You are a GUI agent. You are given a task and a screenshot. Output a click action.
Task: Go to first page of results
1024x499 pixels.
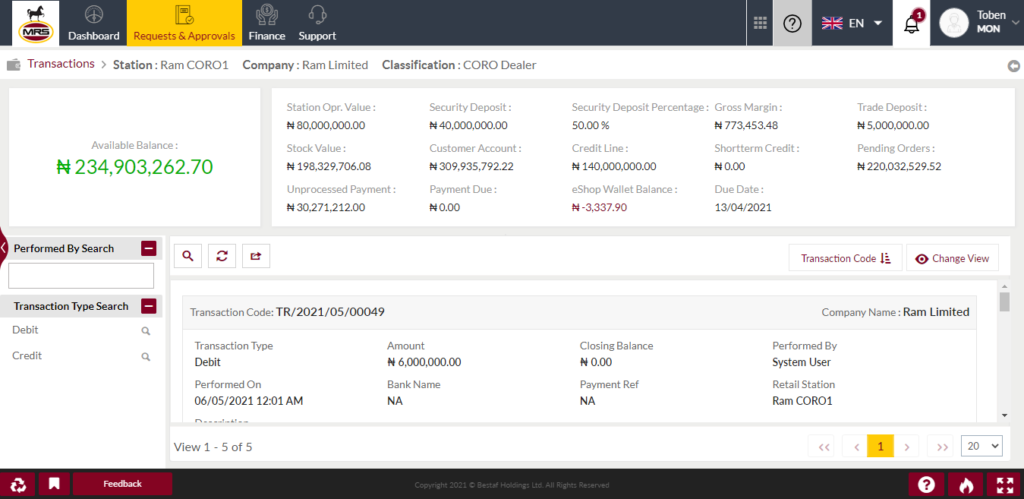[x=824, y=447]
